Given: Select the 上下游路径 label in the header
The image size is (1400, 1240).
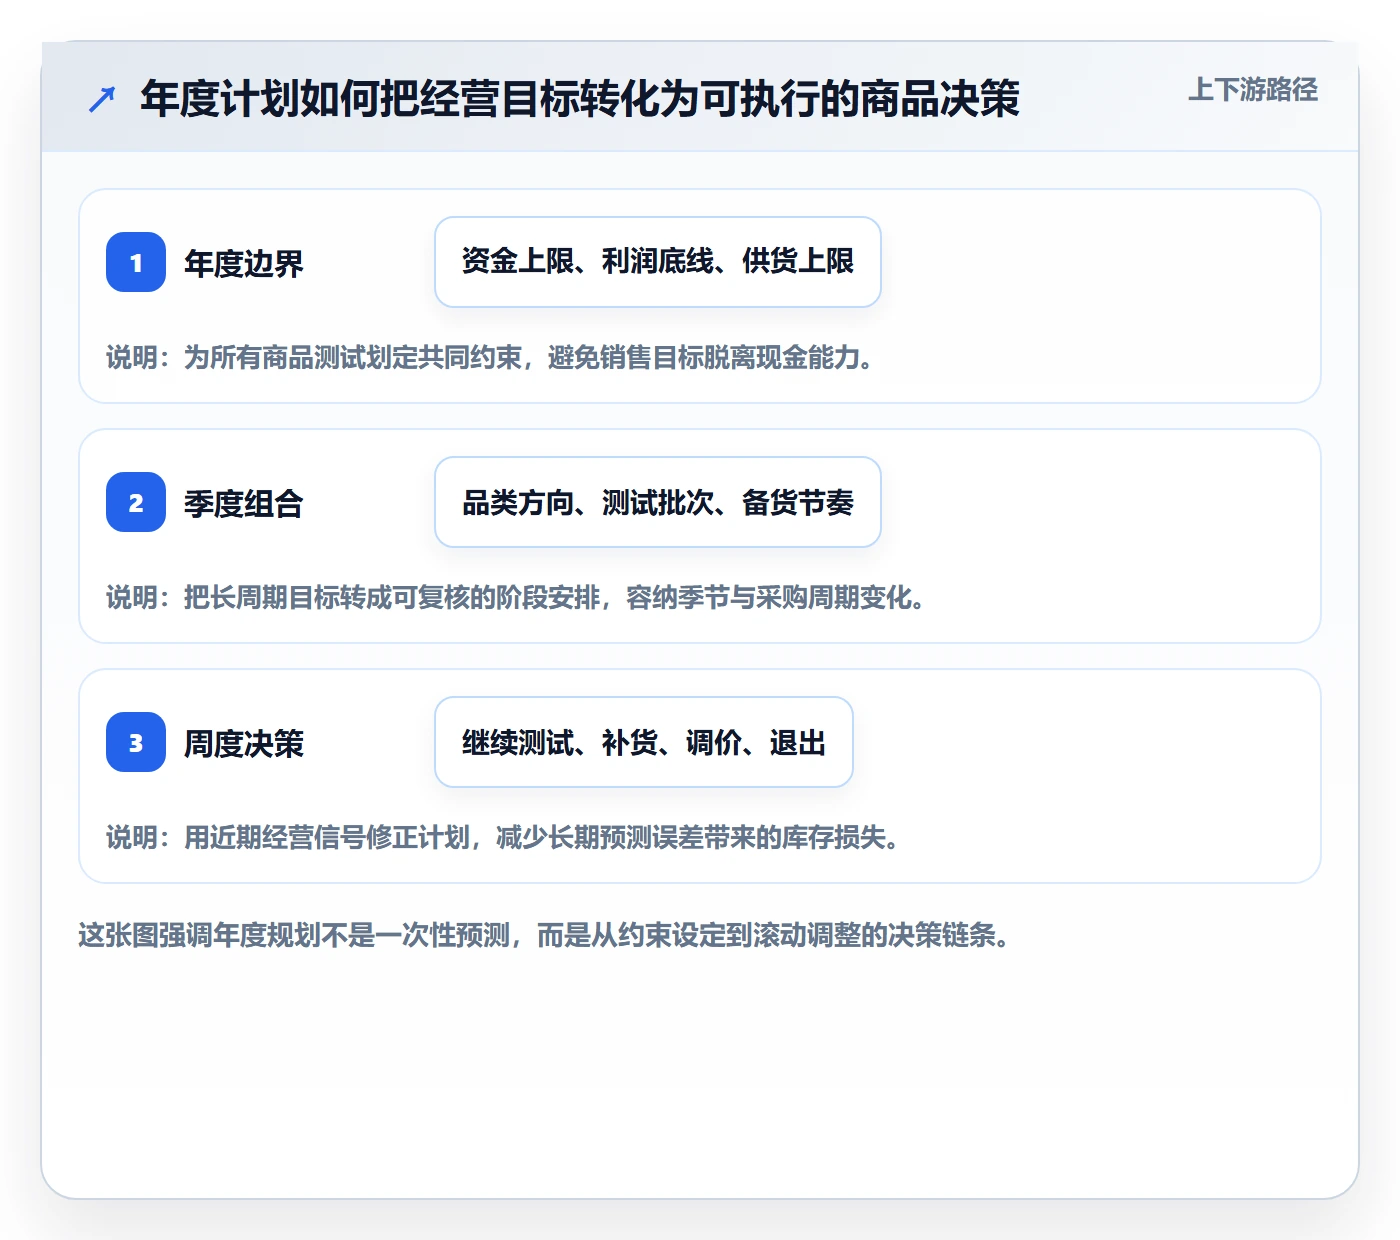Looking at the screenshot, I should point(1253,90).
